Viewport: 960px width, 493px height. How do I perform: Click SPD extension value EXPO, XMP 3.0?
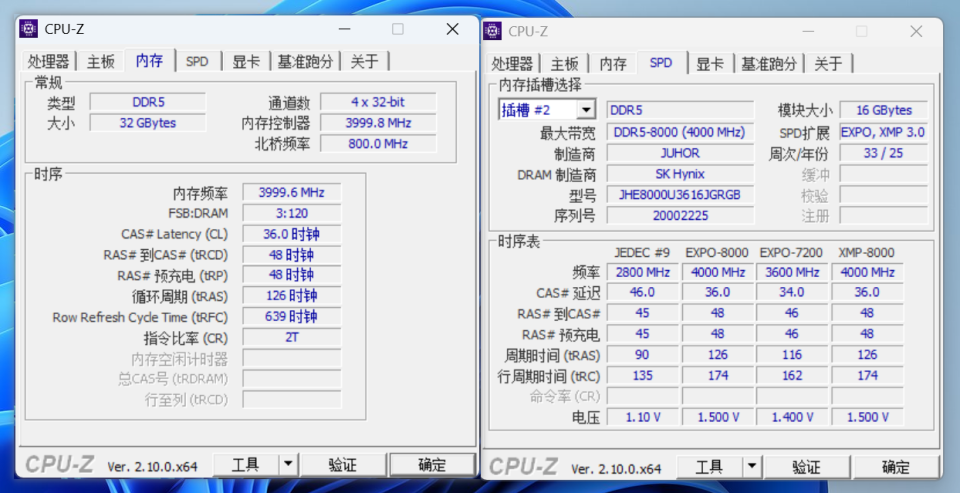click(883, 132)
